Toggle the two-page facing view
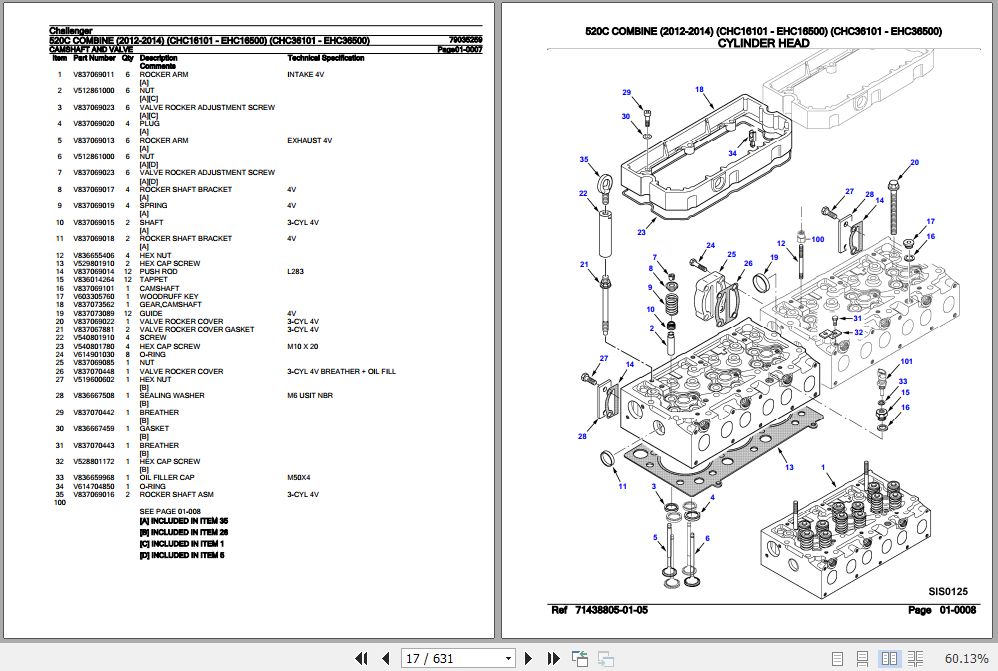Viewport: 998px width, 671px height. point(888,658)
